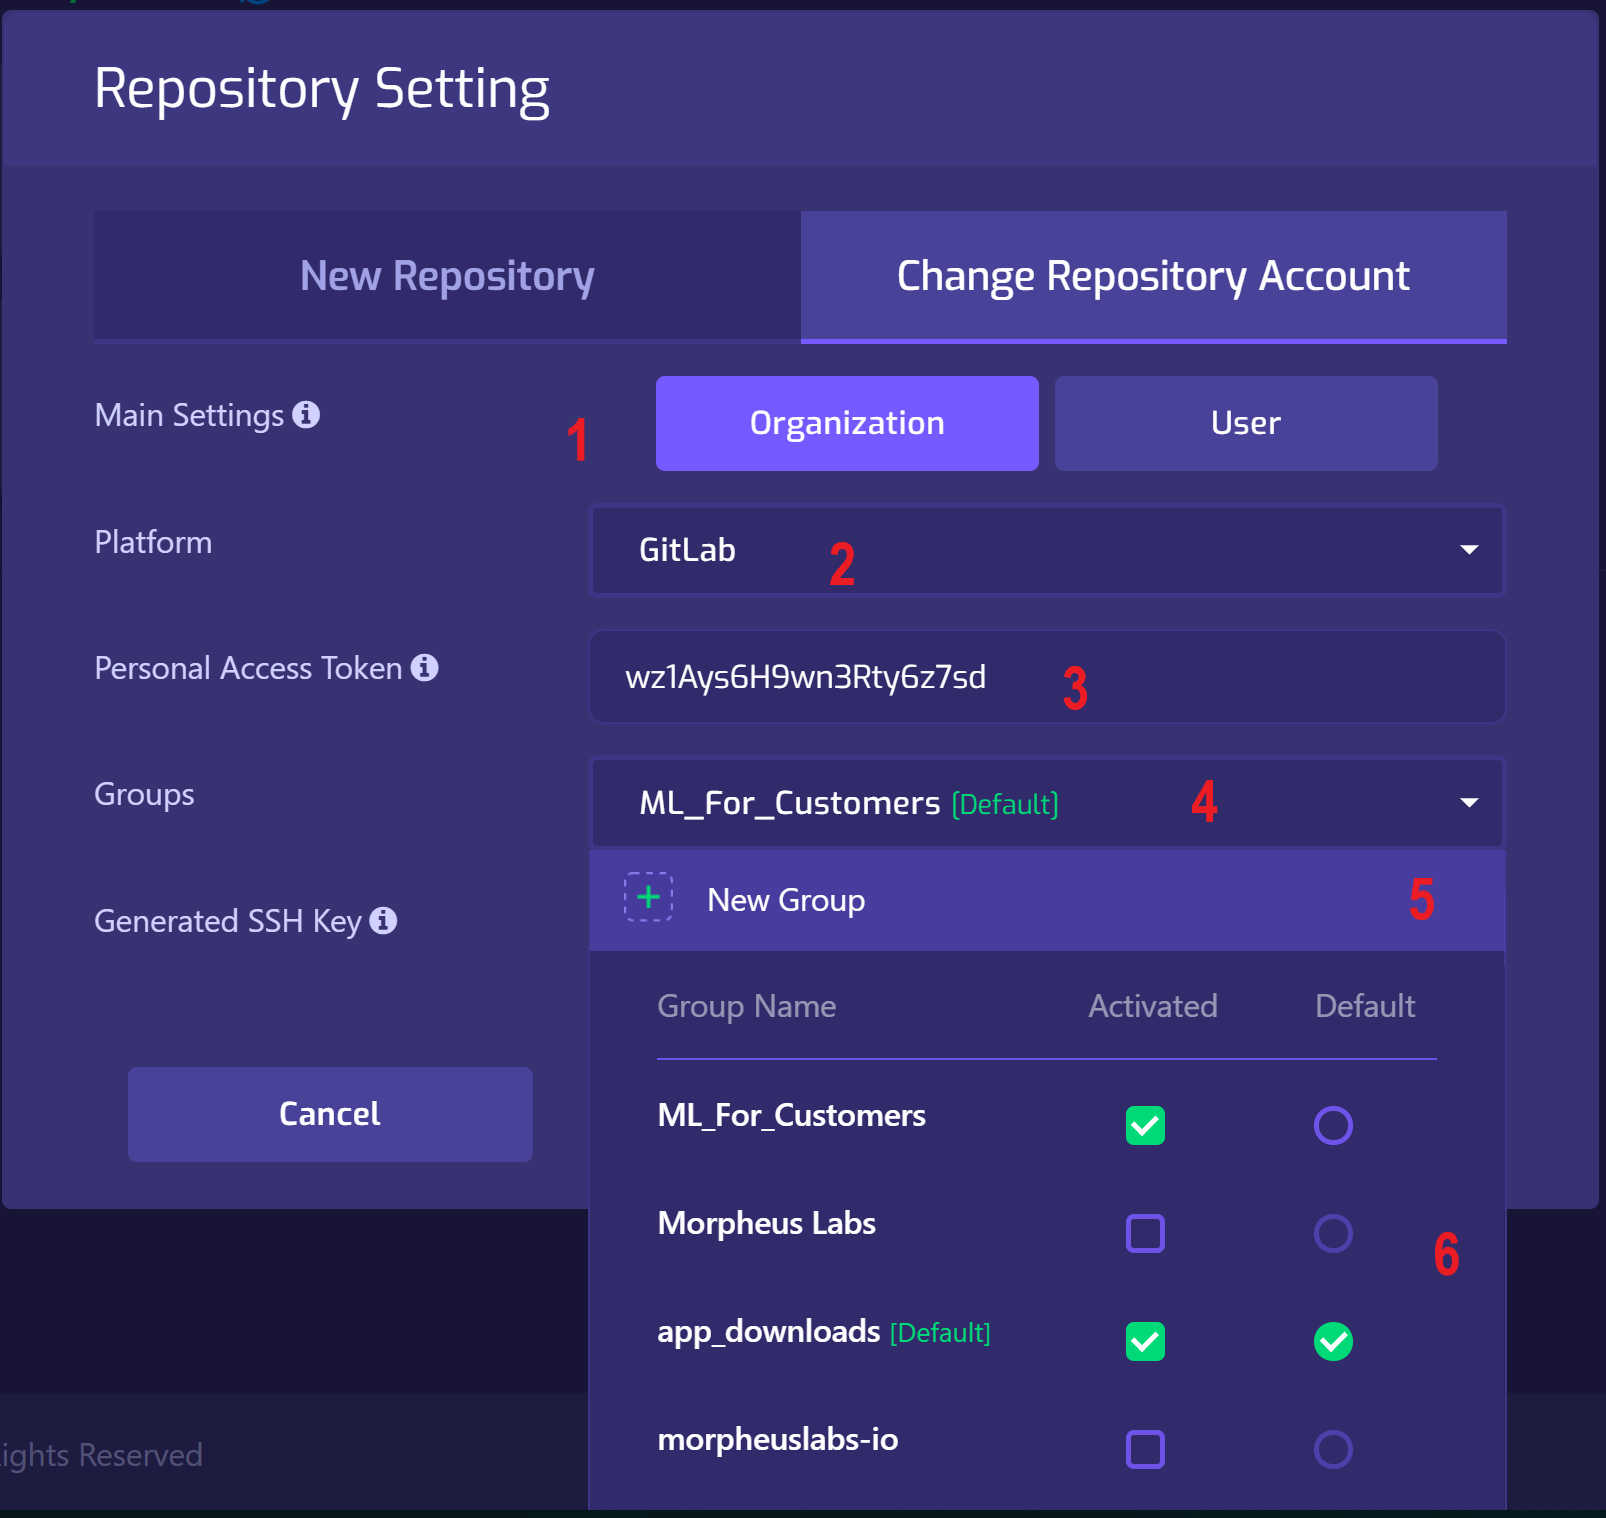The image size is (1606, 1518).
Task: Switch to the New Repository tab
Action: (x=447, y=276)
